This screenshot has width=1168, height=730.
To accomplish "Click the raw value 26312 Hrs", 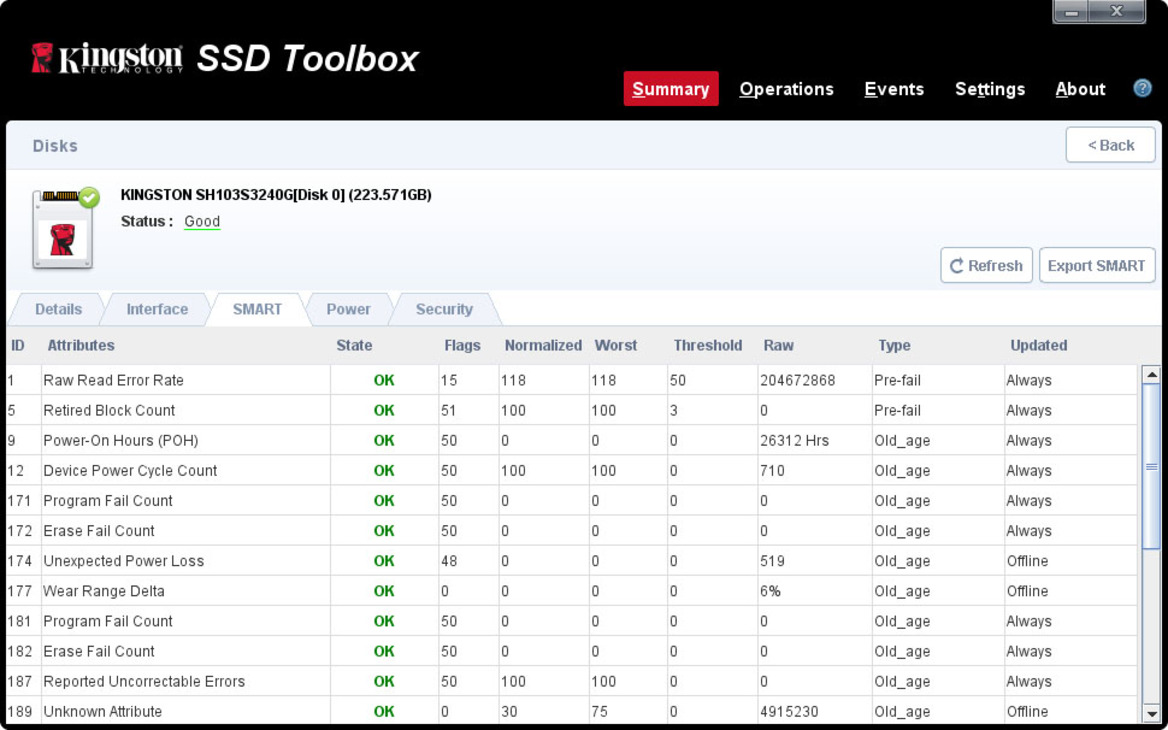I will 794,440.
